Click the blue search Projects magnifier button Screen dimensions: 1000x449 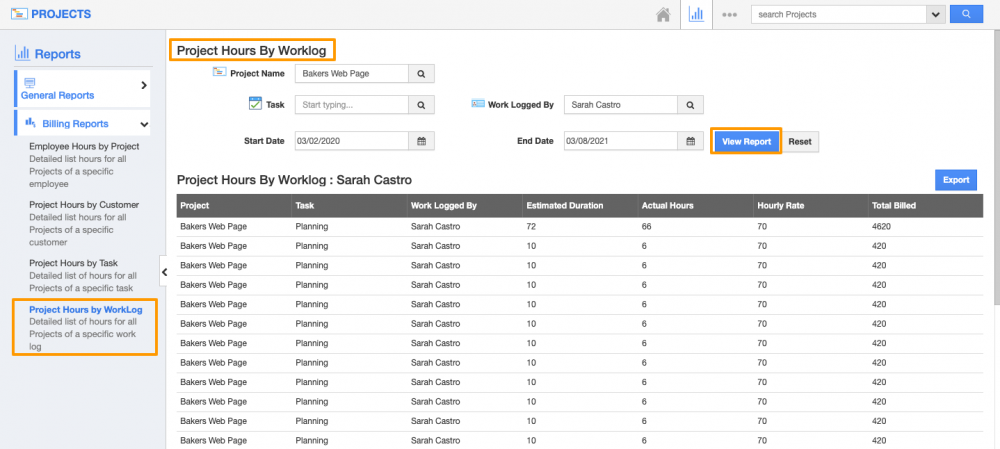pos(965,14)
